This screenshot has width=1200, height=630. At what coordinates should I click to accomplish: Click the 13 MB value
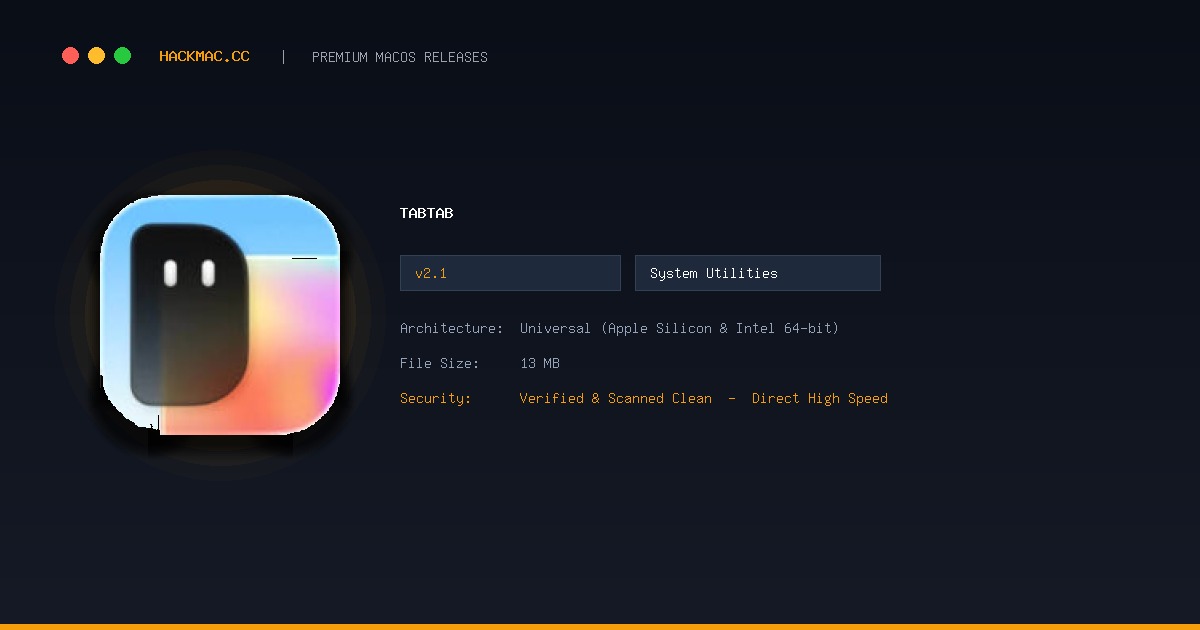(x=540, y=363)
